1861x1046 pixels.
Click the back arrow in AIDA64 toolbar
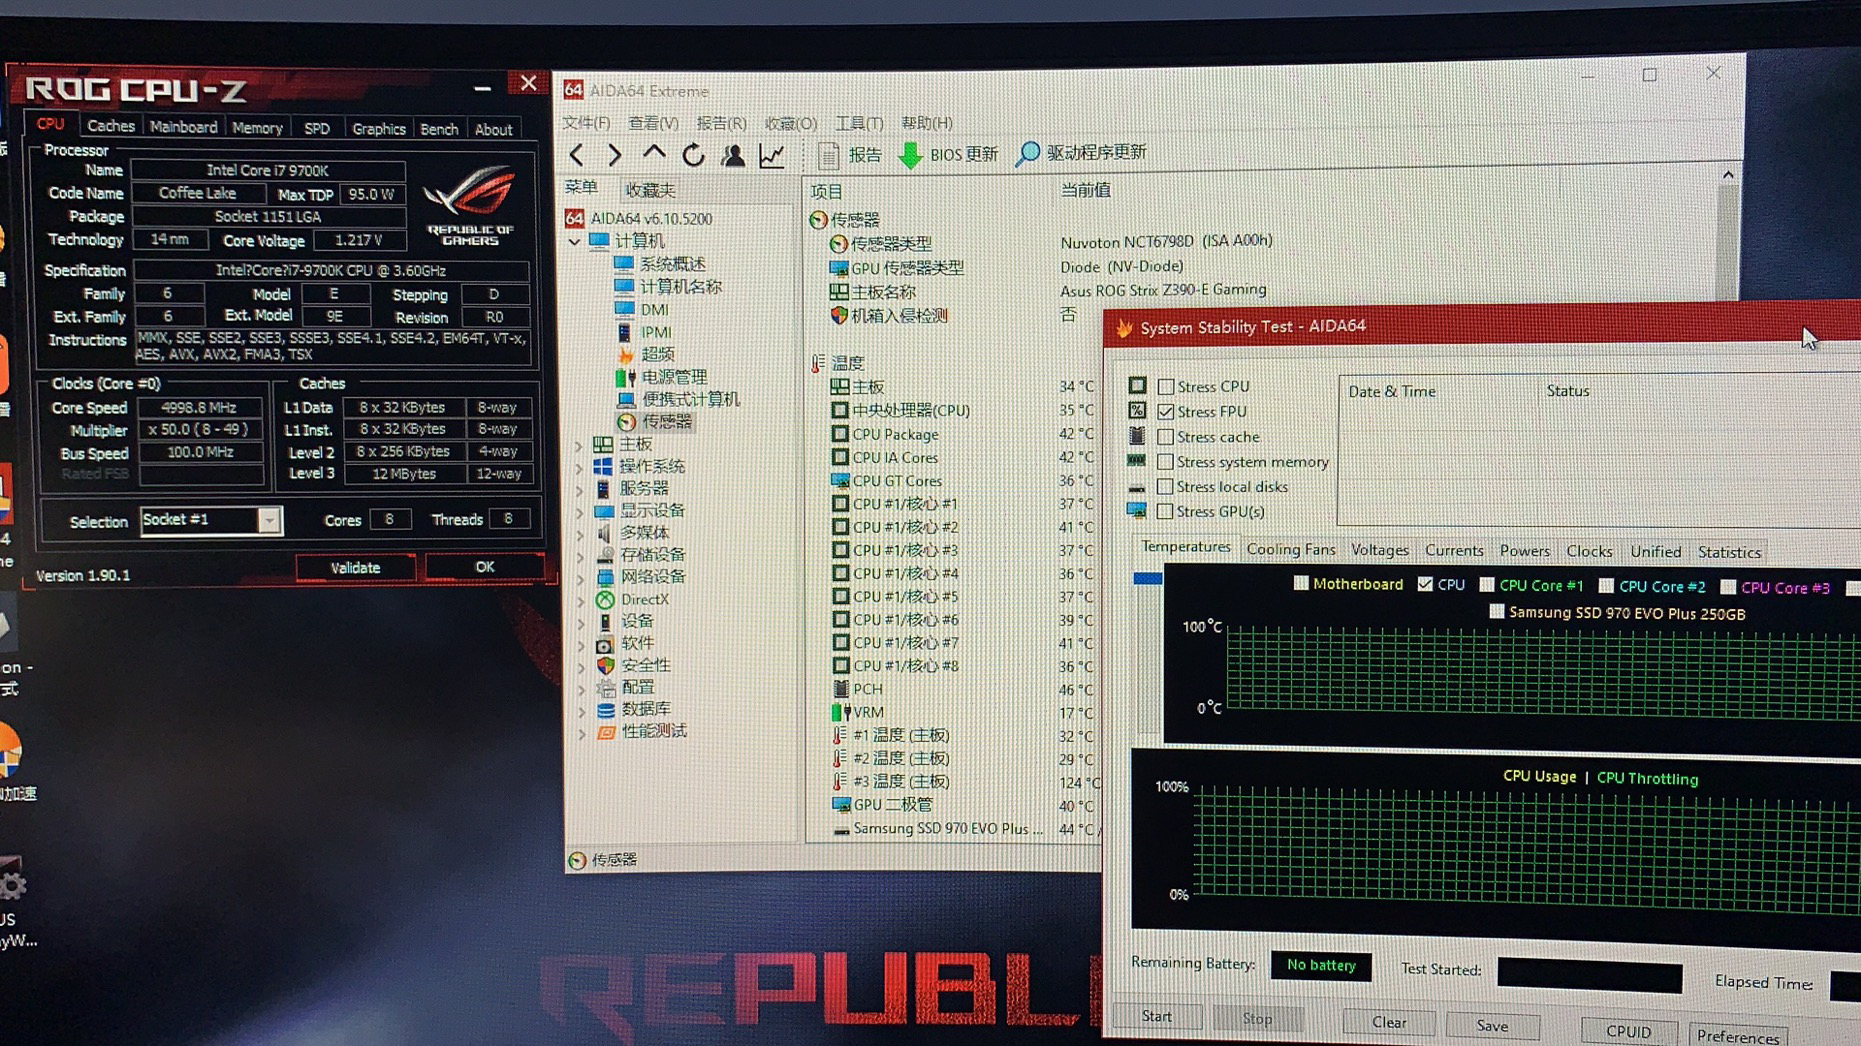point(576,154)
